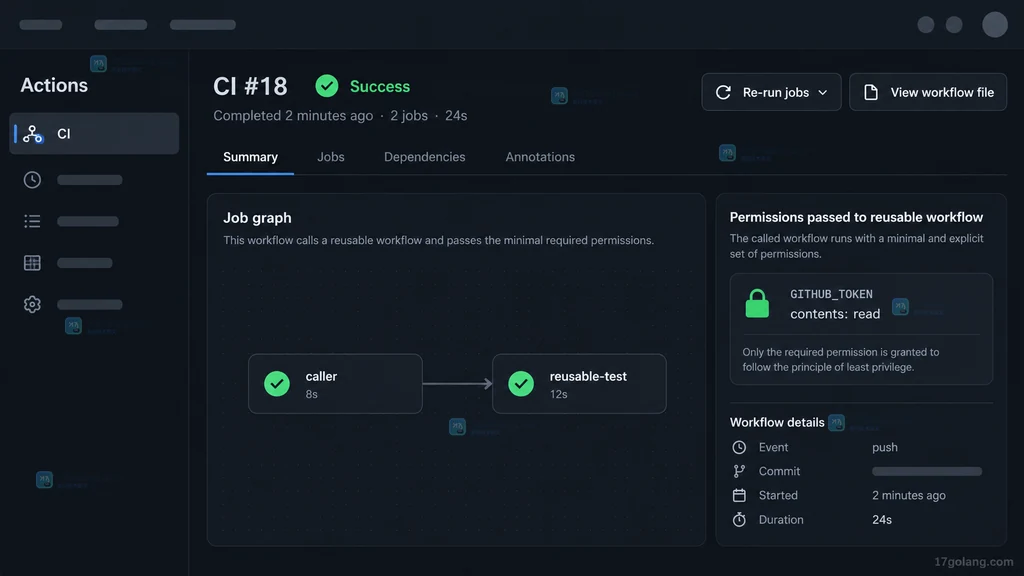1024x576 pixels.
Task: Open the gear settings icon in sidebar
Action: tap(32, 304)
